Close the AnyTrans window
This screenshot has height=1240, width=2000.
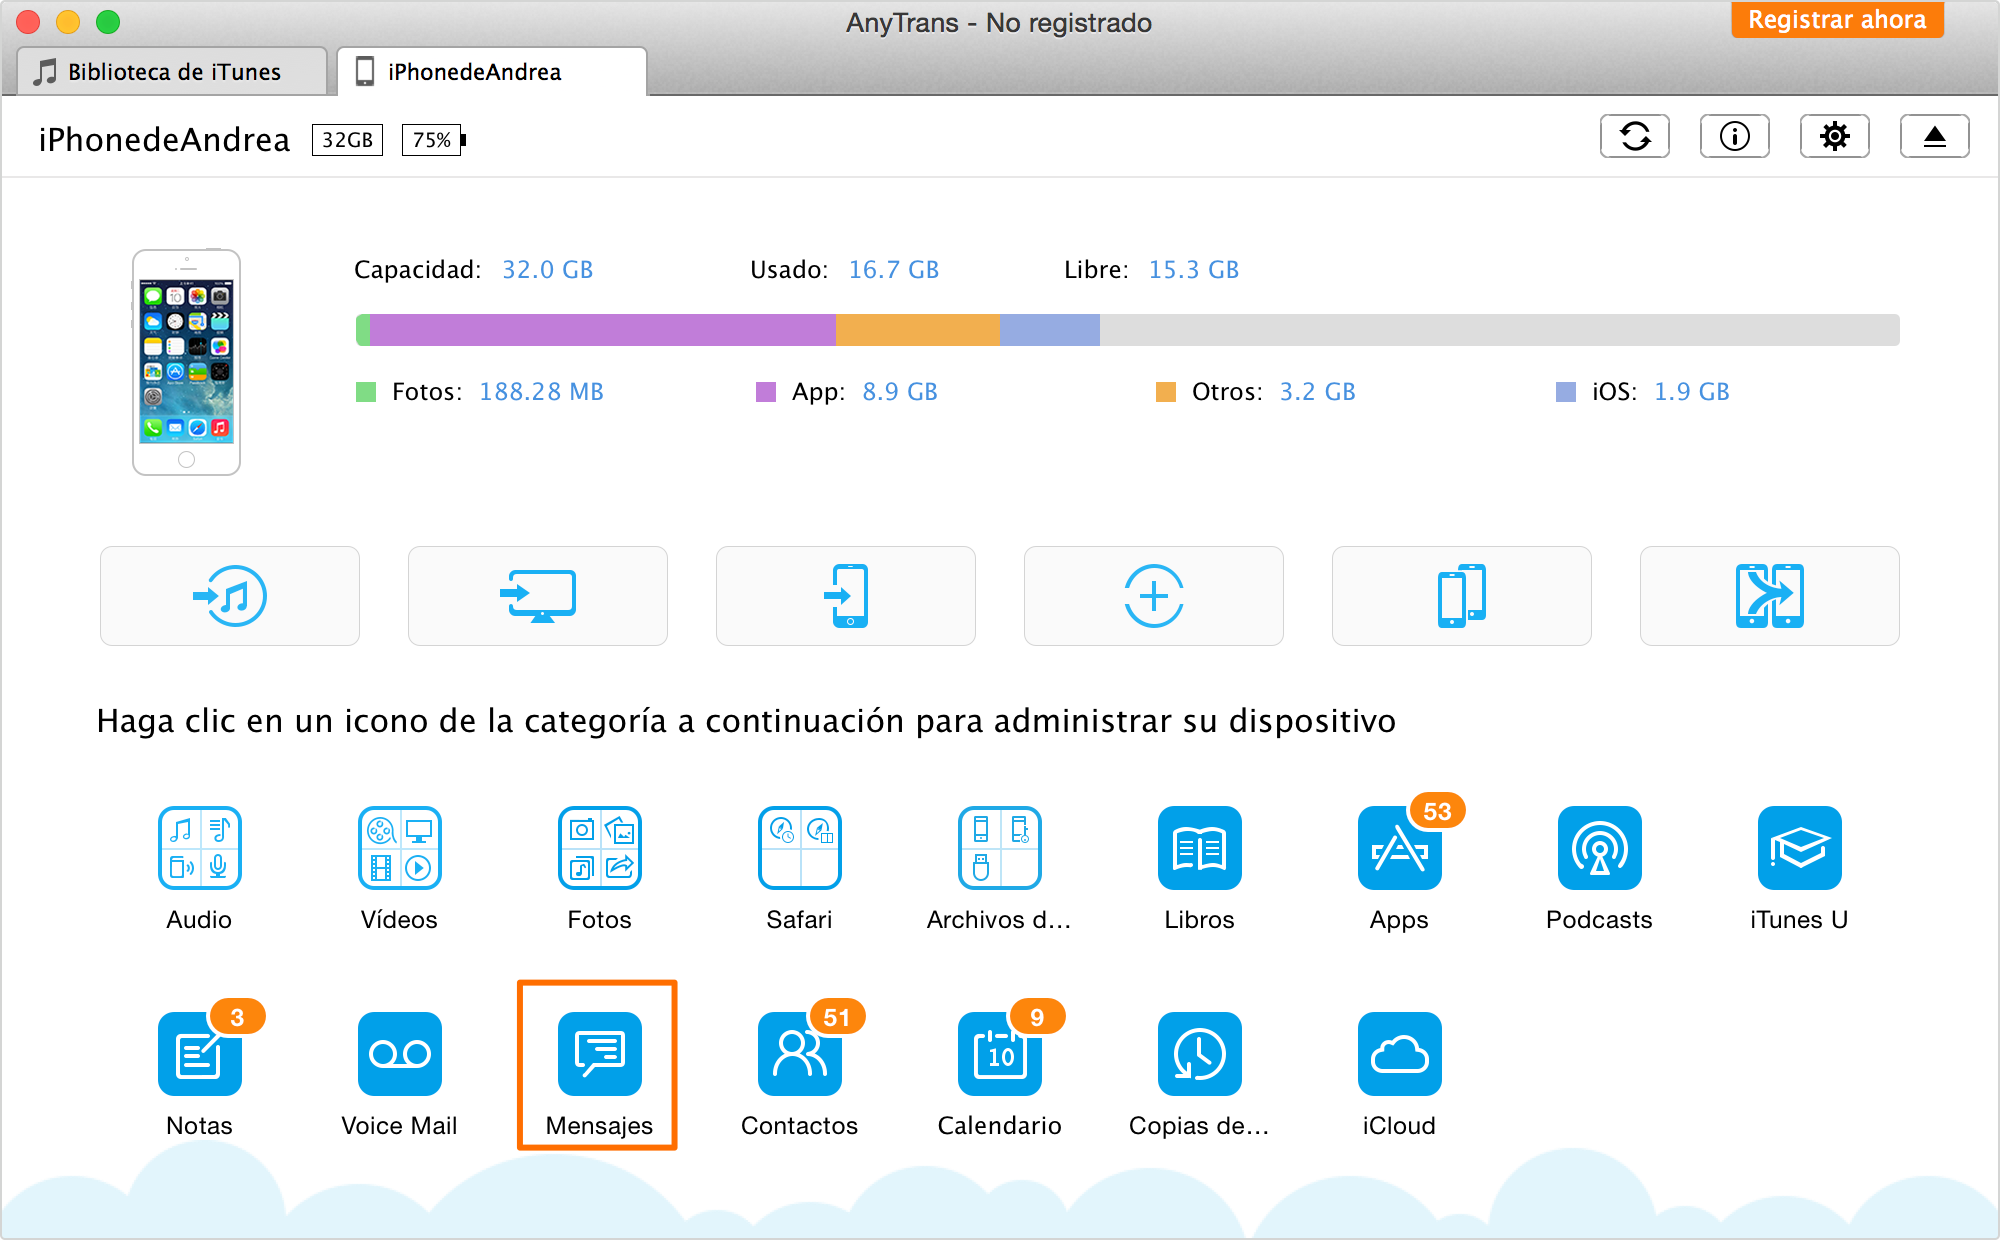(28, 22)
